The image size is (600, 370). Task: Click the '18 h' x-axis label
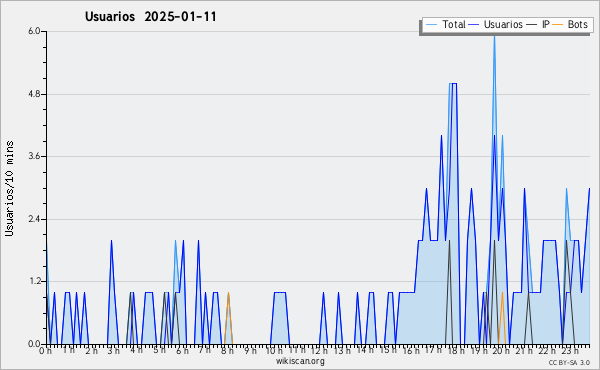pos(456,350)
